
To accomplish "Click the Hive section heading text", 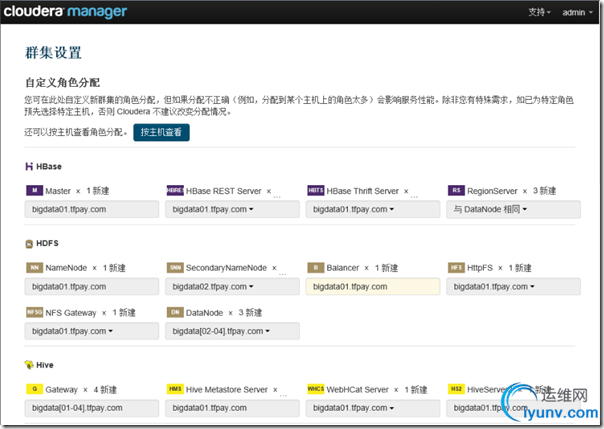I will point(45,365).
